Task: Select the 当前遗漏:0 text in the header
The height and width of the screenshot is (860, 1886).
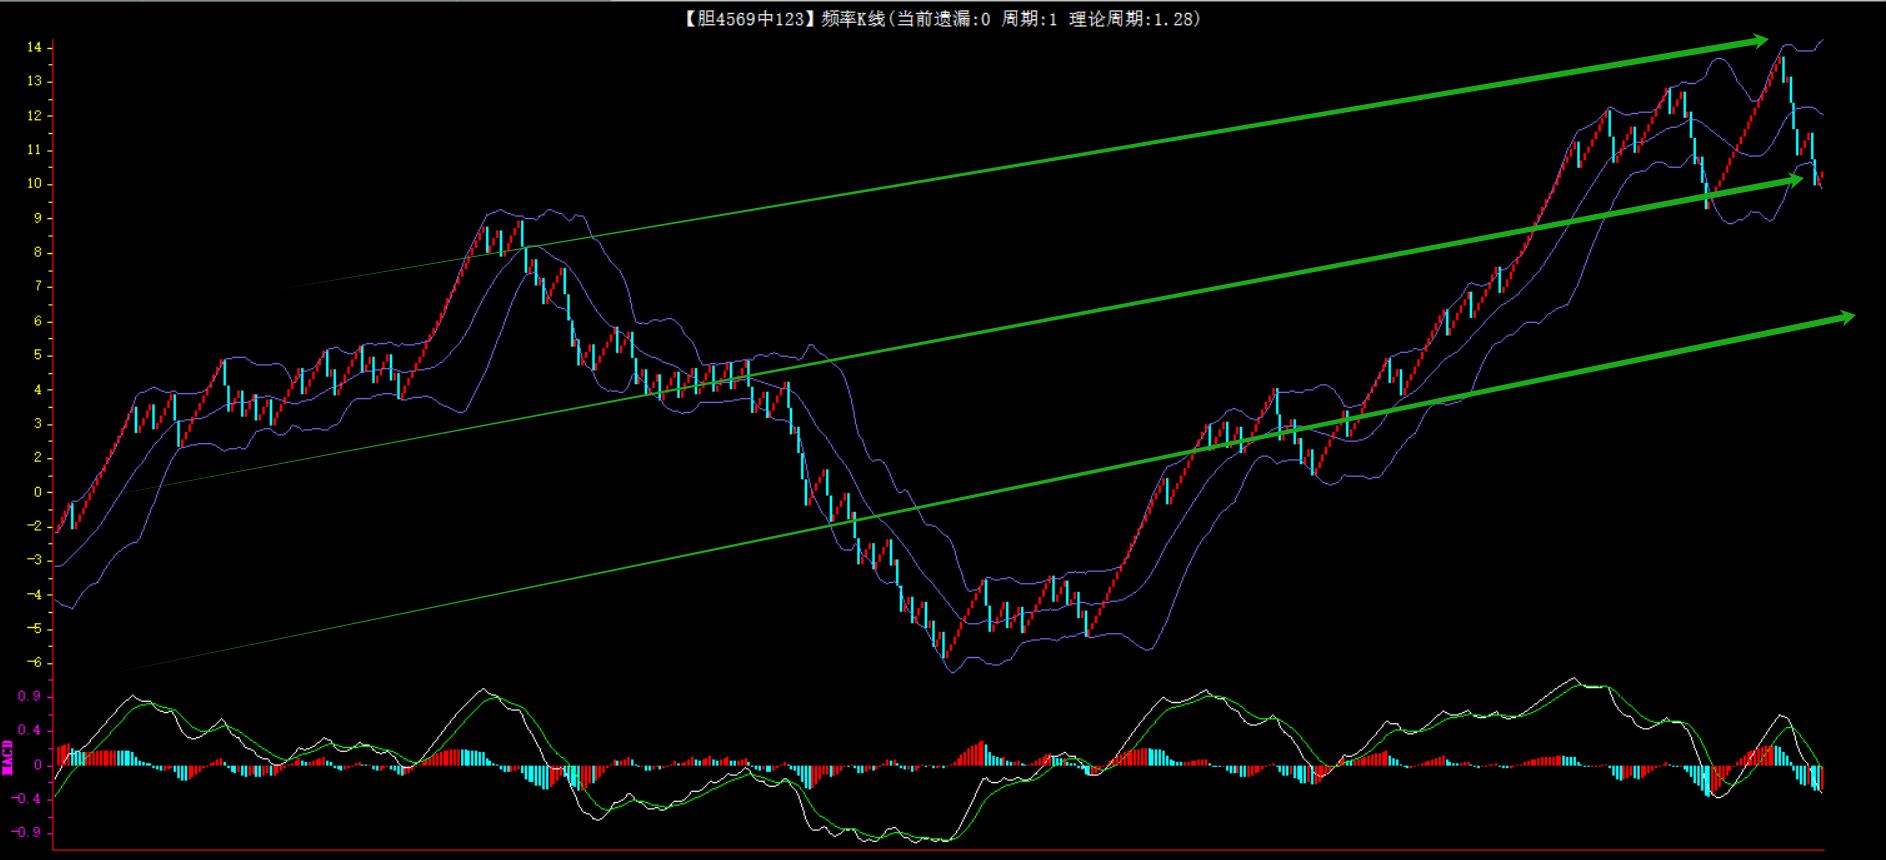Action: 943,19
